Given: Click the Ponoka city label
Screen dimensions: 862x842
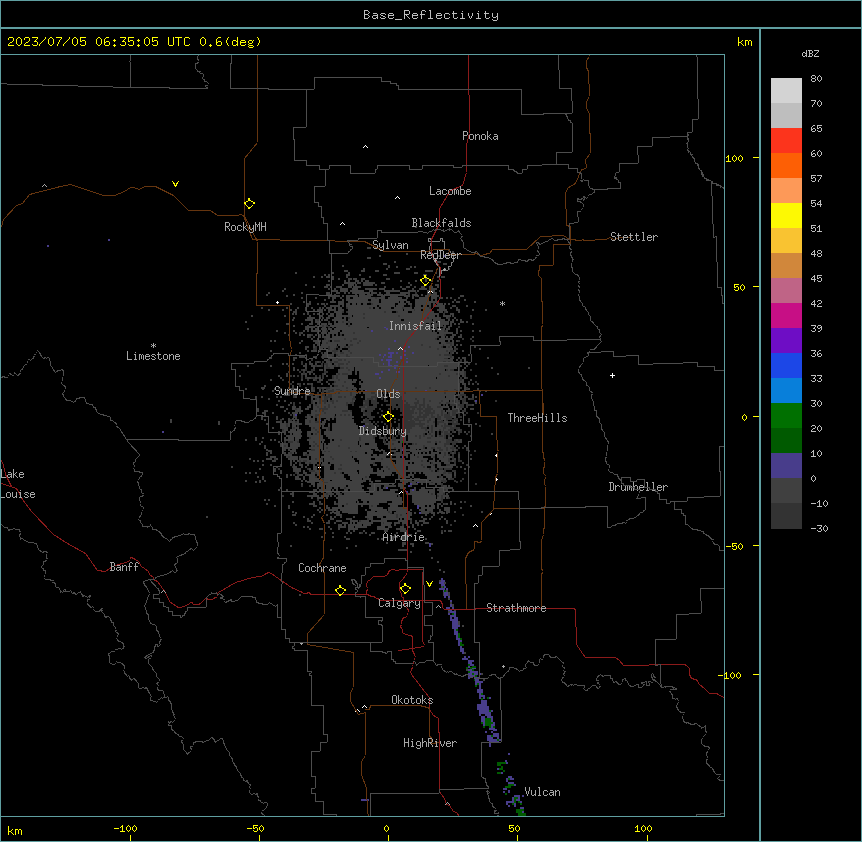Looking at the screenshot, I should click(x=480, y=136).
